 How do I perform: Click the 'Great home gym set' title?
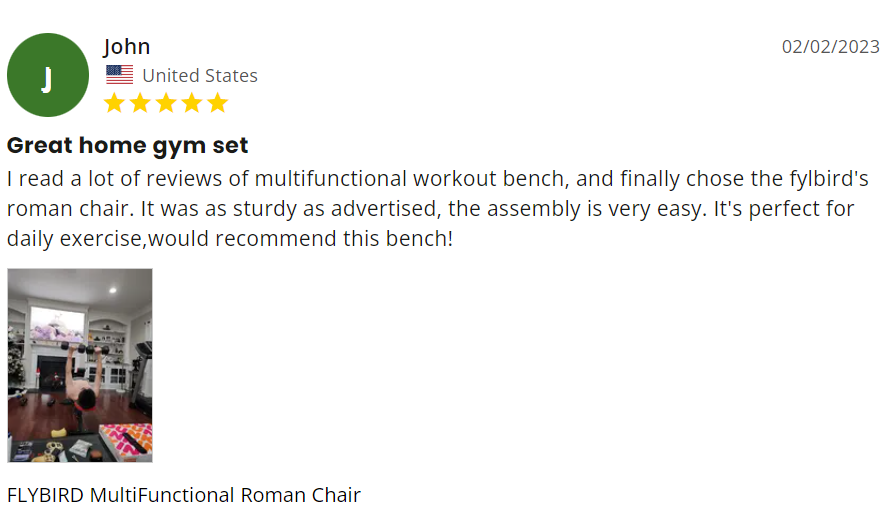point(128,145)
